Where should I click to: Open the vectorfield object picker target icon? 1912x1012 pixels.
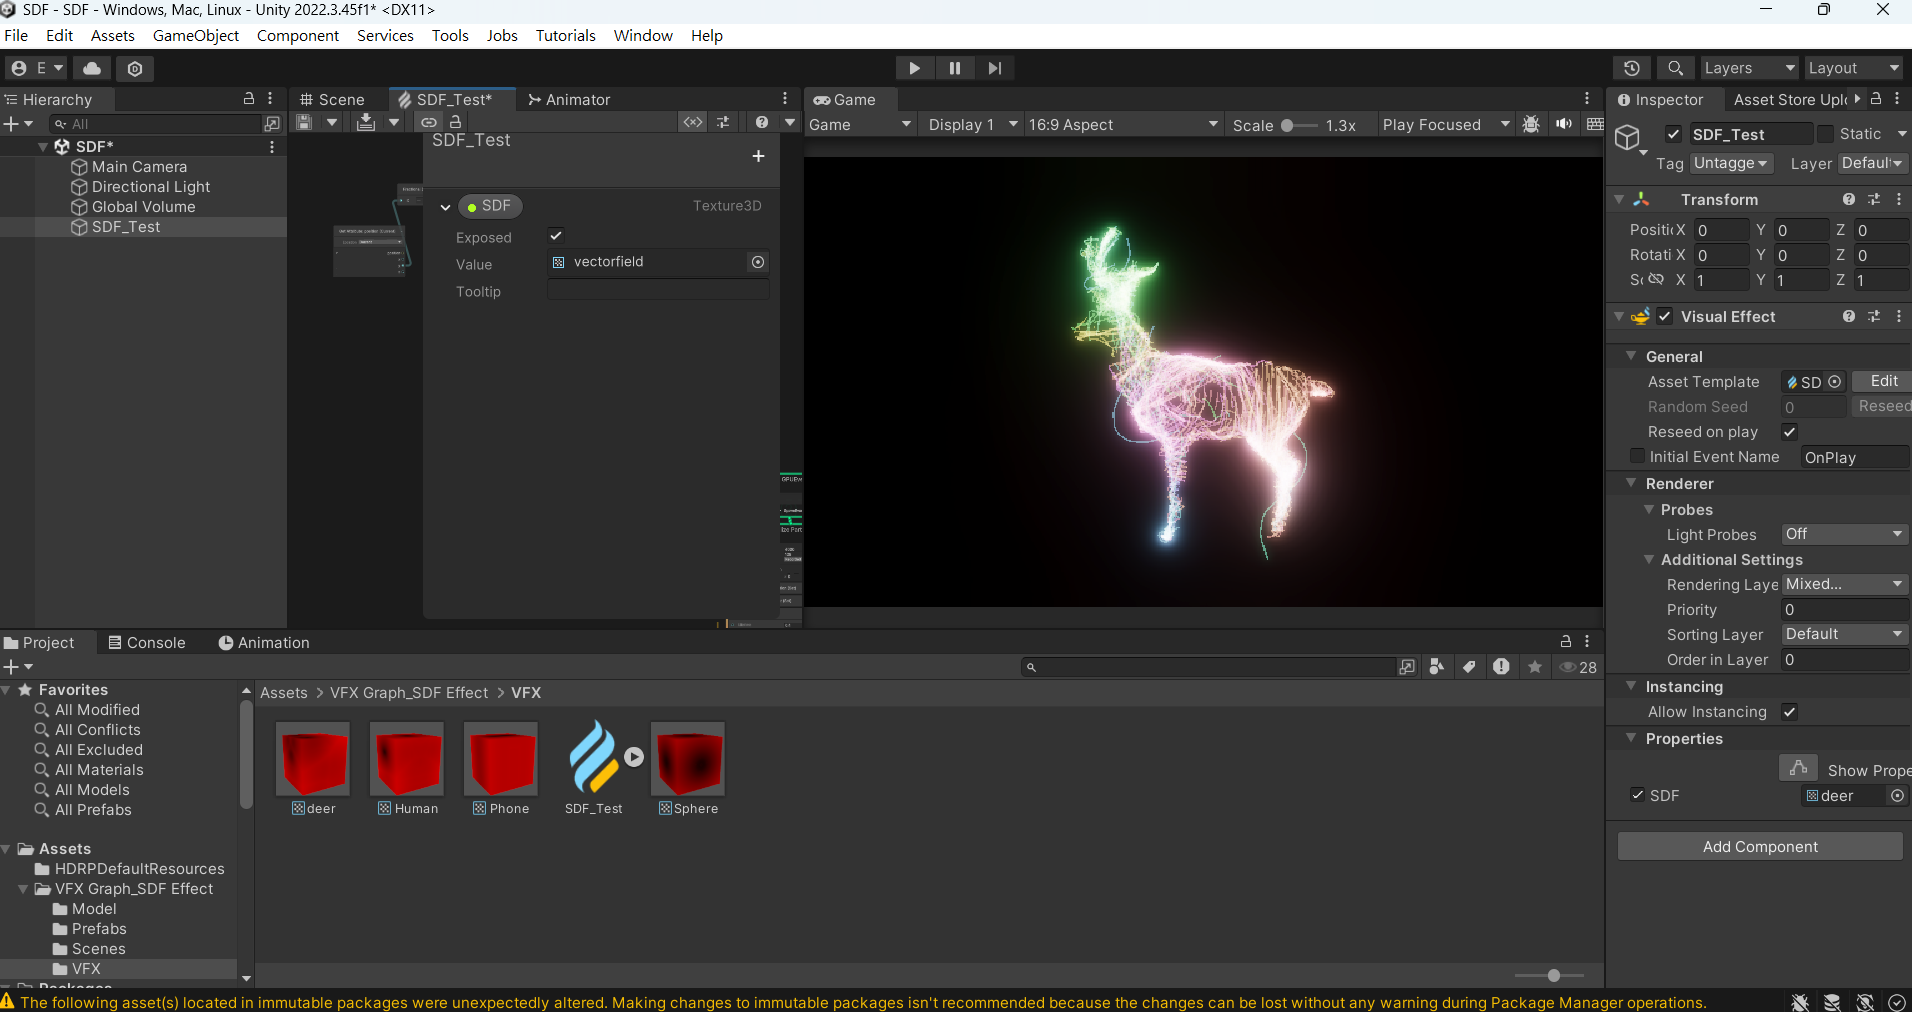[x=758, y=262]
